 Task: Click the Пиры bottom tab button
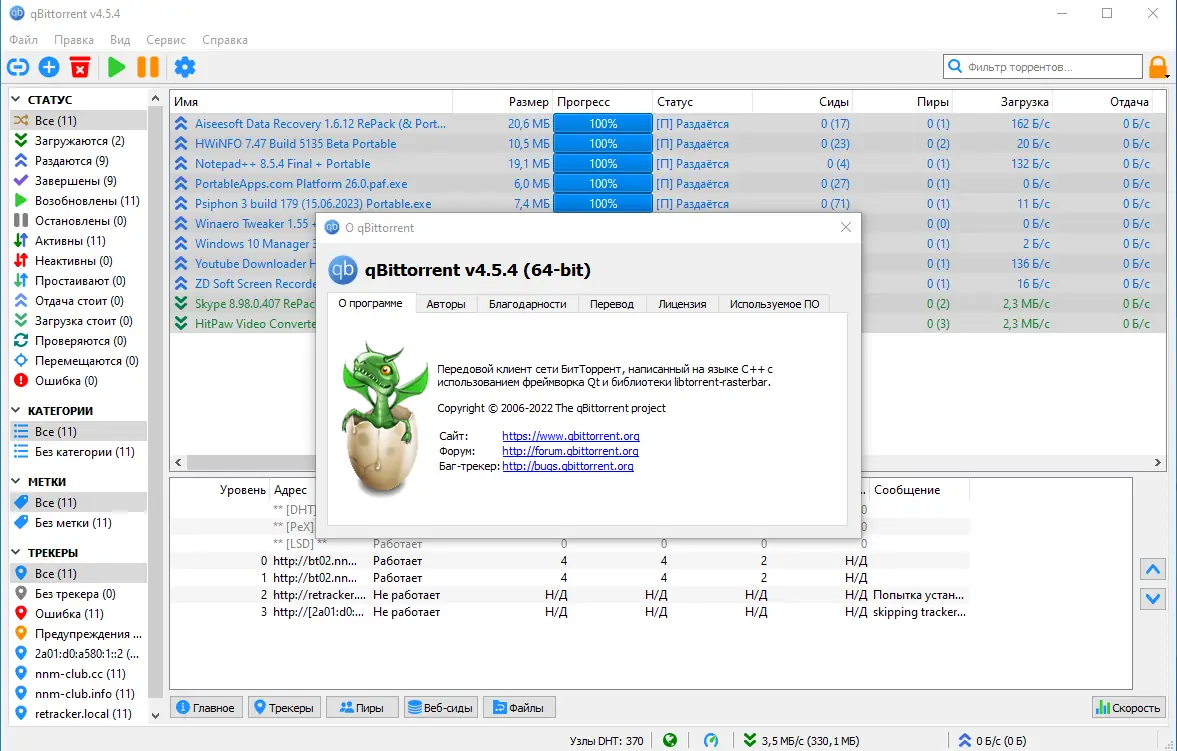click(x=362, y=707)
